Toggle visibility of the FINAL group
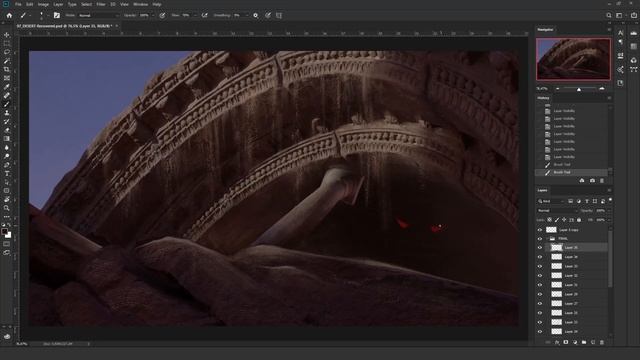640x360 pixels. (540, 239)
